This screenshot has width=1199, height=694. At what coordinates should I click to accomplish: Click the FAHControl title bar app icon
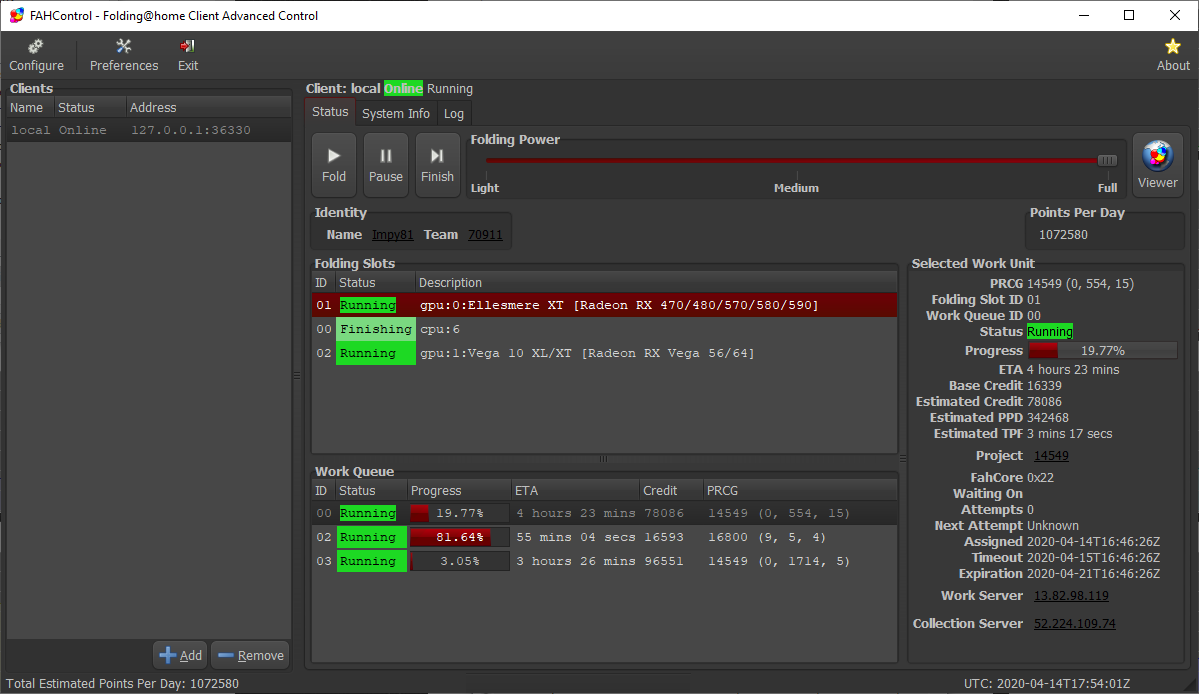point(16,15)
